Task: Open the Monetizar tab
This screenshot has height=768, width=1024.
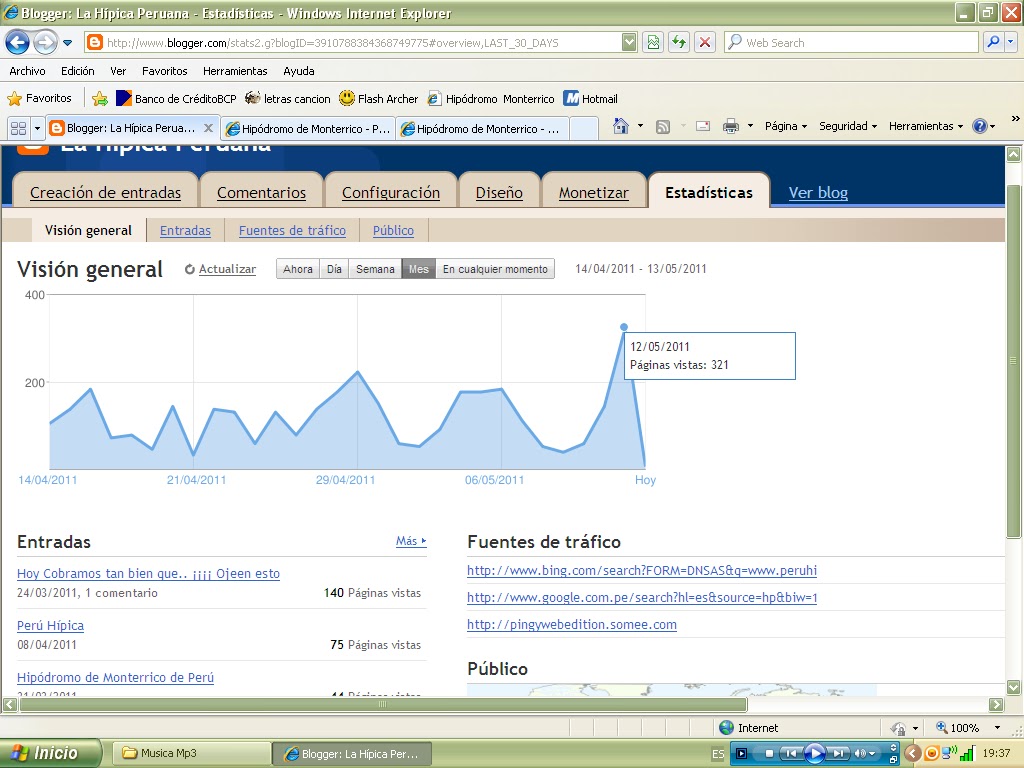Action: tap(593, 193)
